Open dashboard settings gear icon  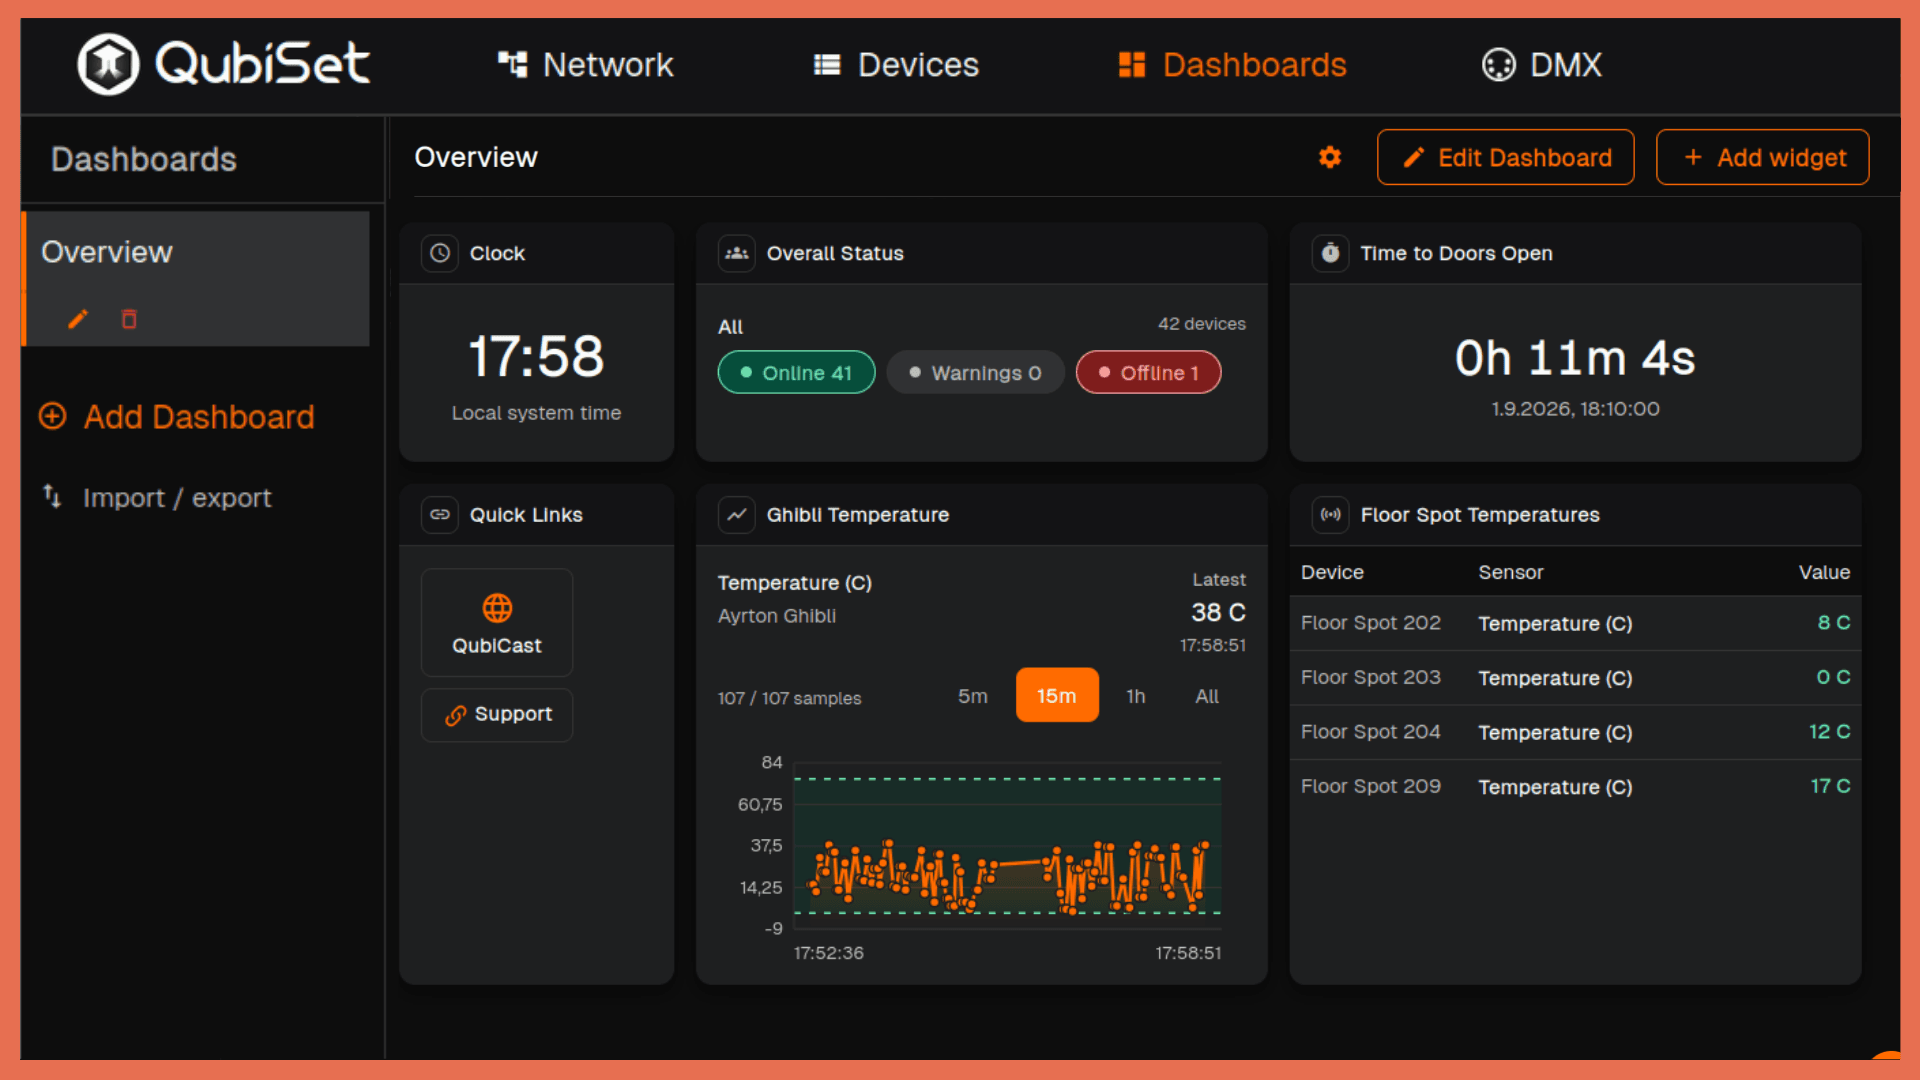[x=1330, y=157]
